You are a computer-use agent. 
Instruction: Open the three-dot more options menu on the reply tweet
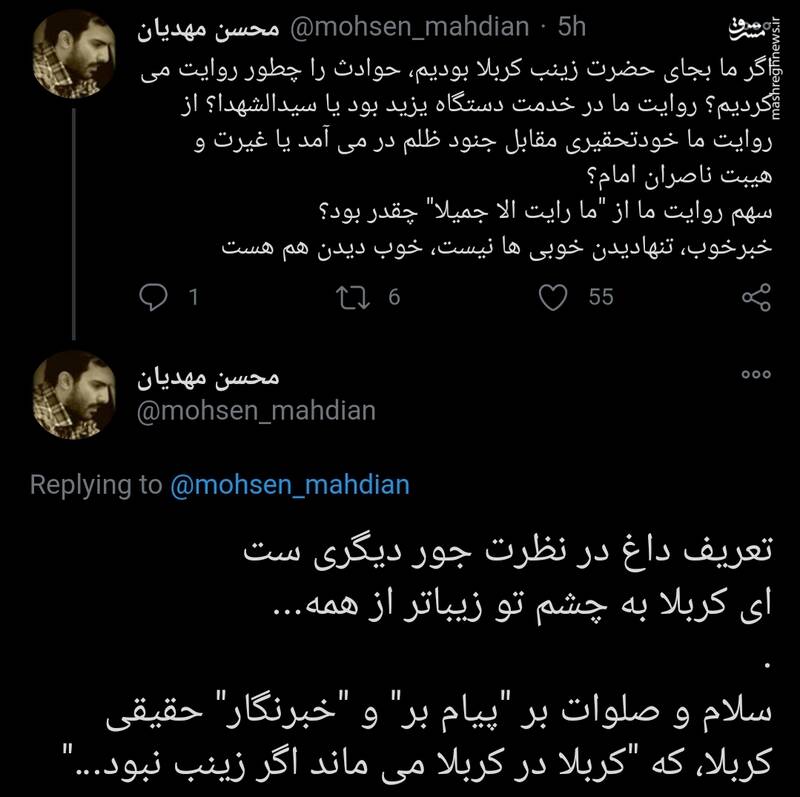(755, 374)
